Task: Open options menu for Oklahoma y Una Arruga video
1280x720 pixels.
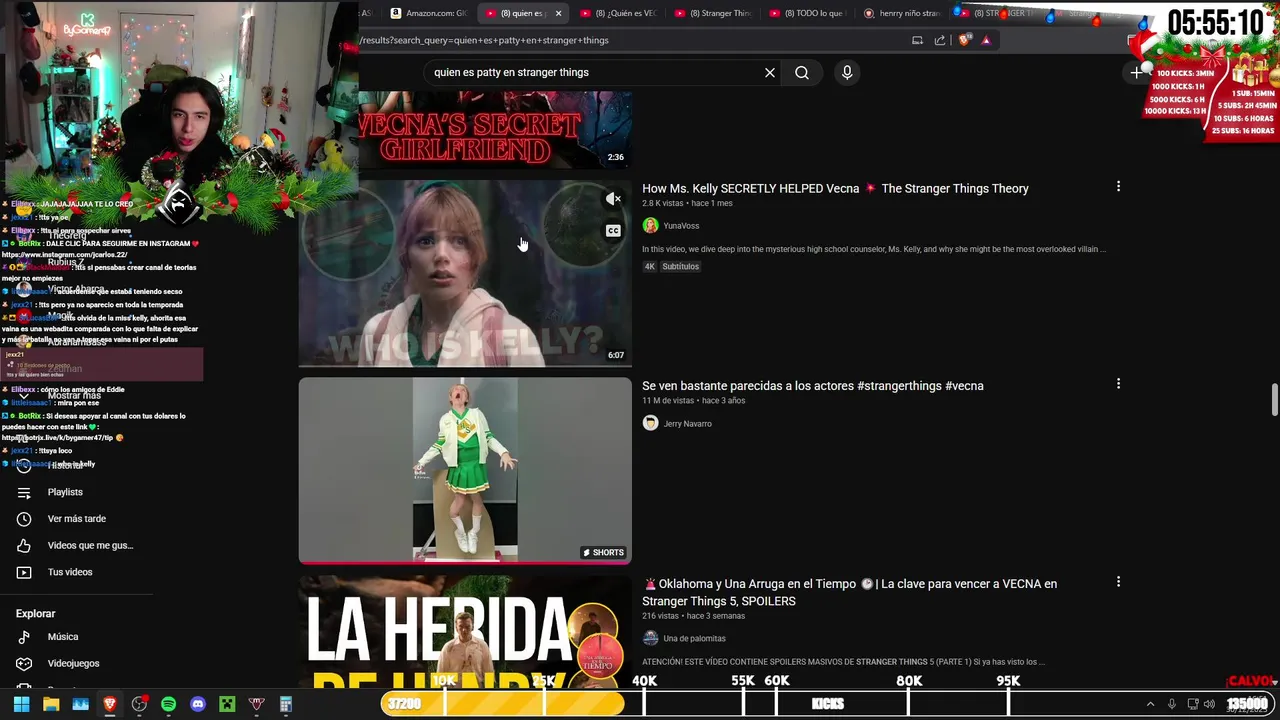Action: point(1118,582)
